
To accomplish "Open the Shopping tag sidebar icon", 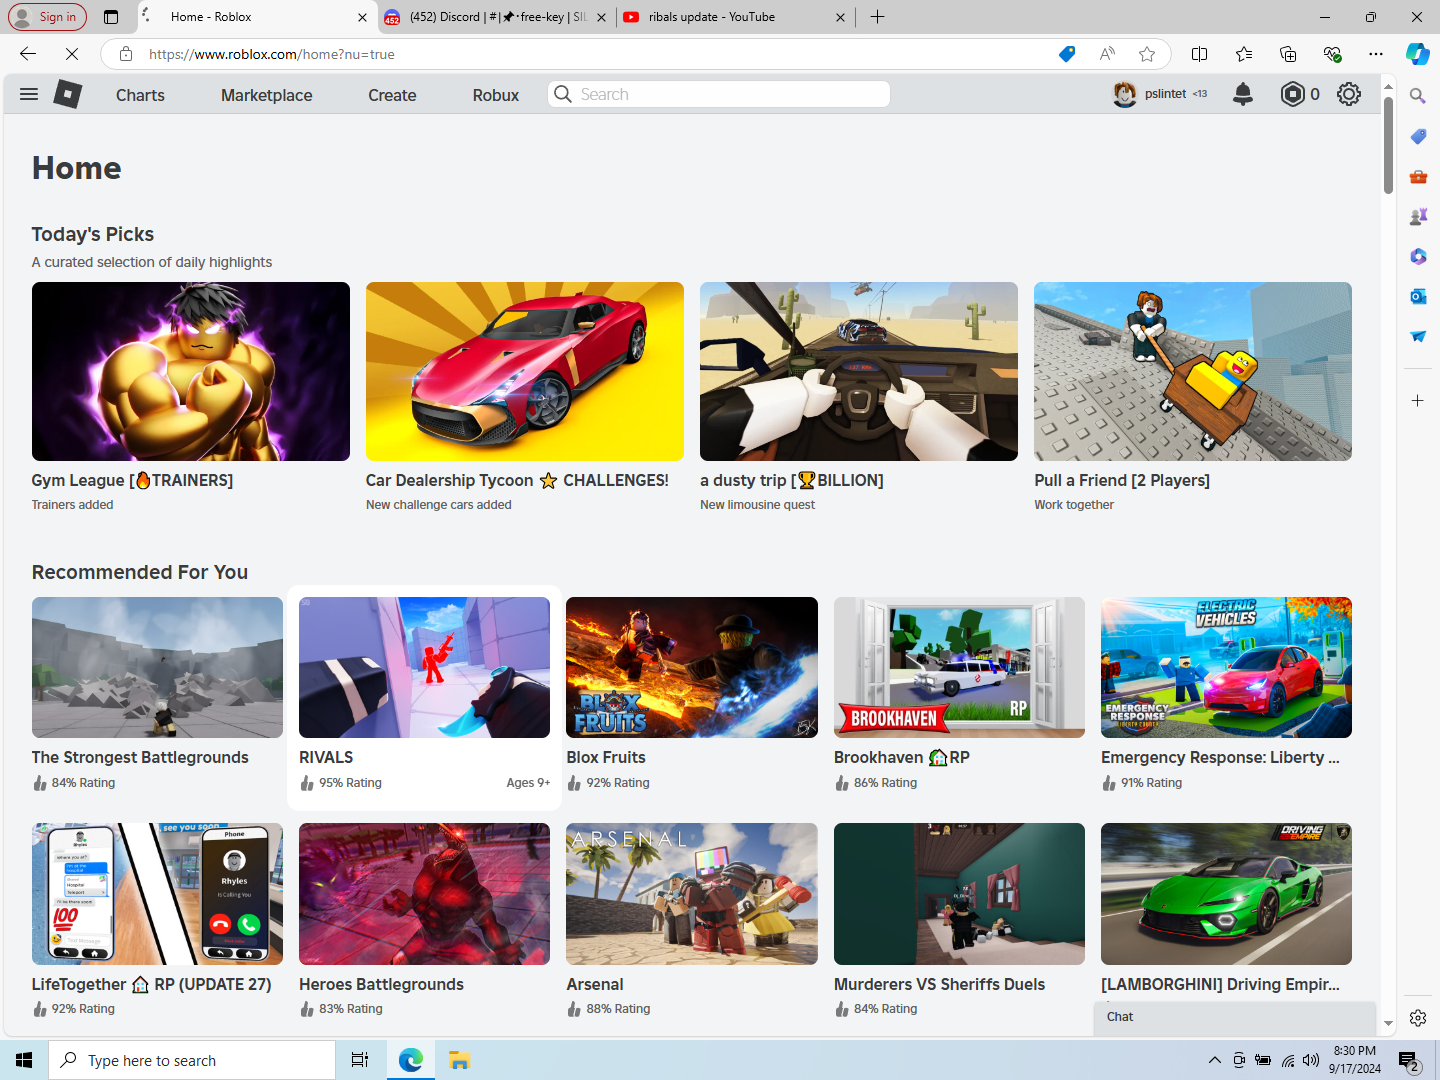I will 1418,136.
